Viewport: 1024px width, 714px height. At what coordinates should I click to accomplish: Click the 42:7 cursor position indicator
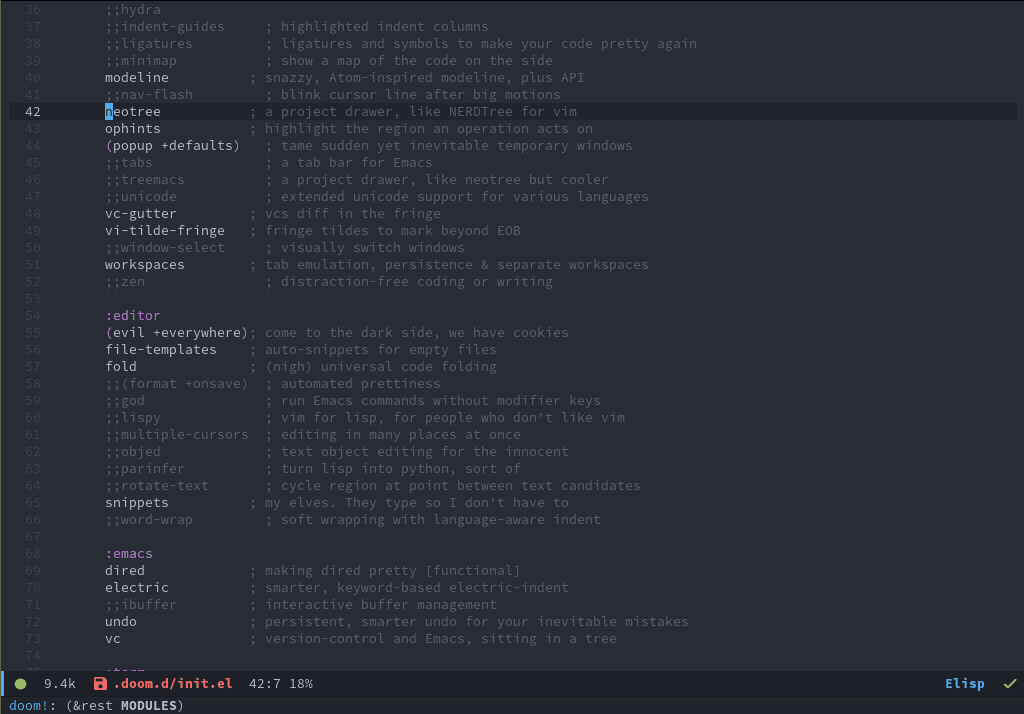[x=265, y=684]
